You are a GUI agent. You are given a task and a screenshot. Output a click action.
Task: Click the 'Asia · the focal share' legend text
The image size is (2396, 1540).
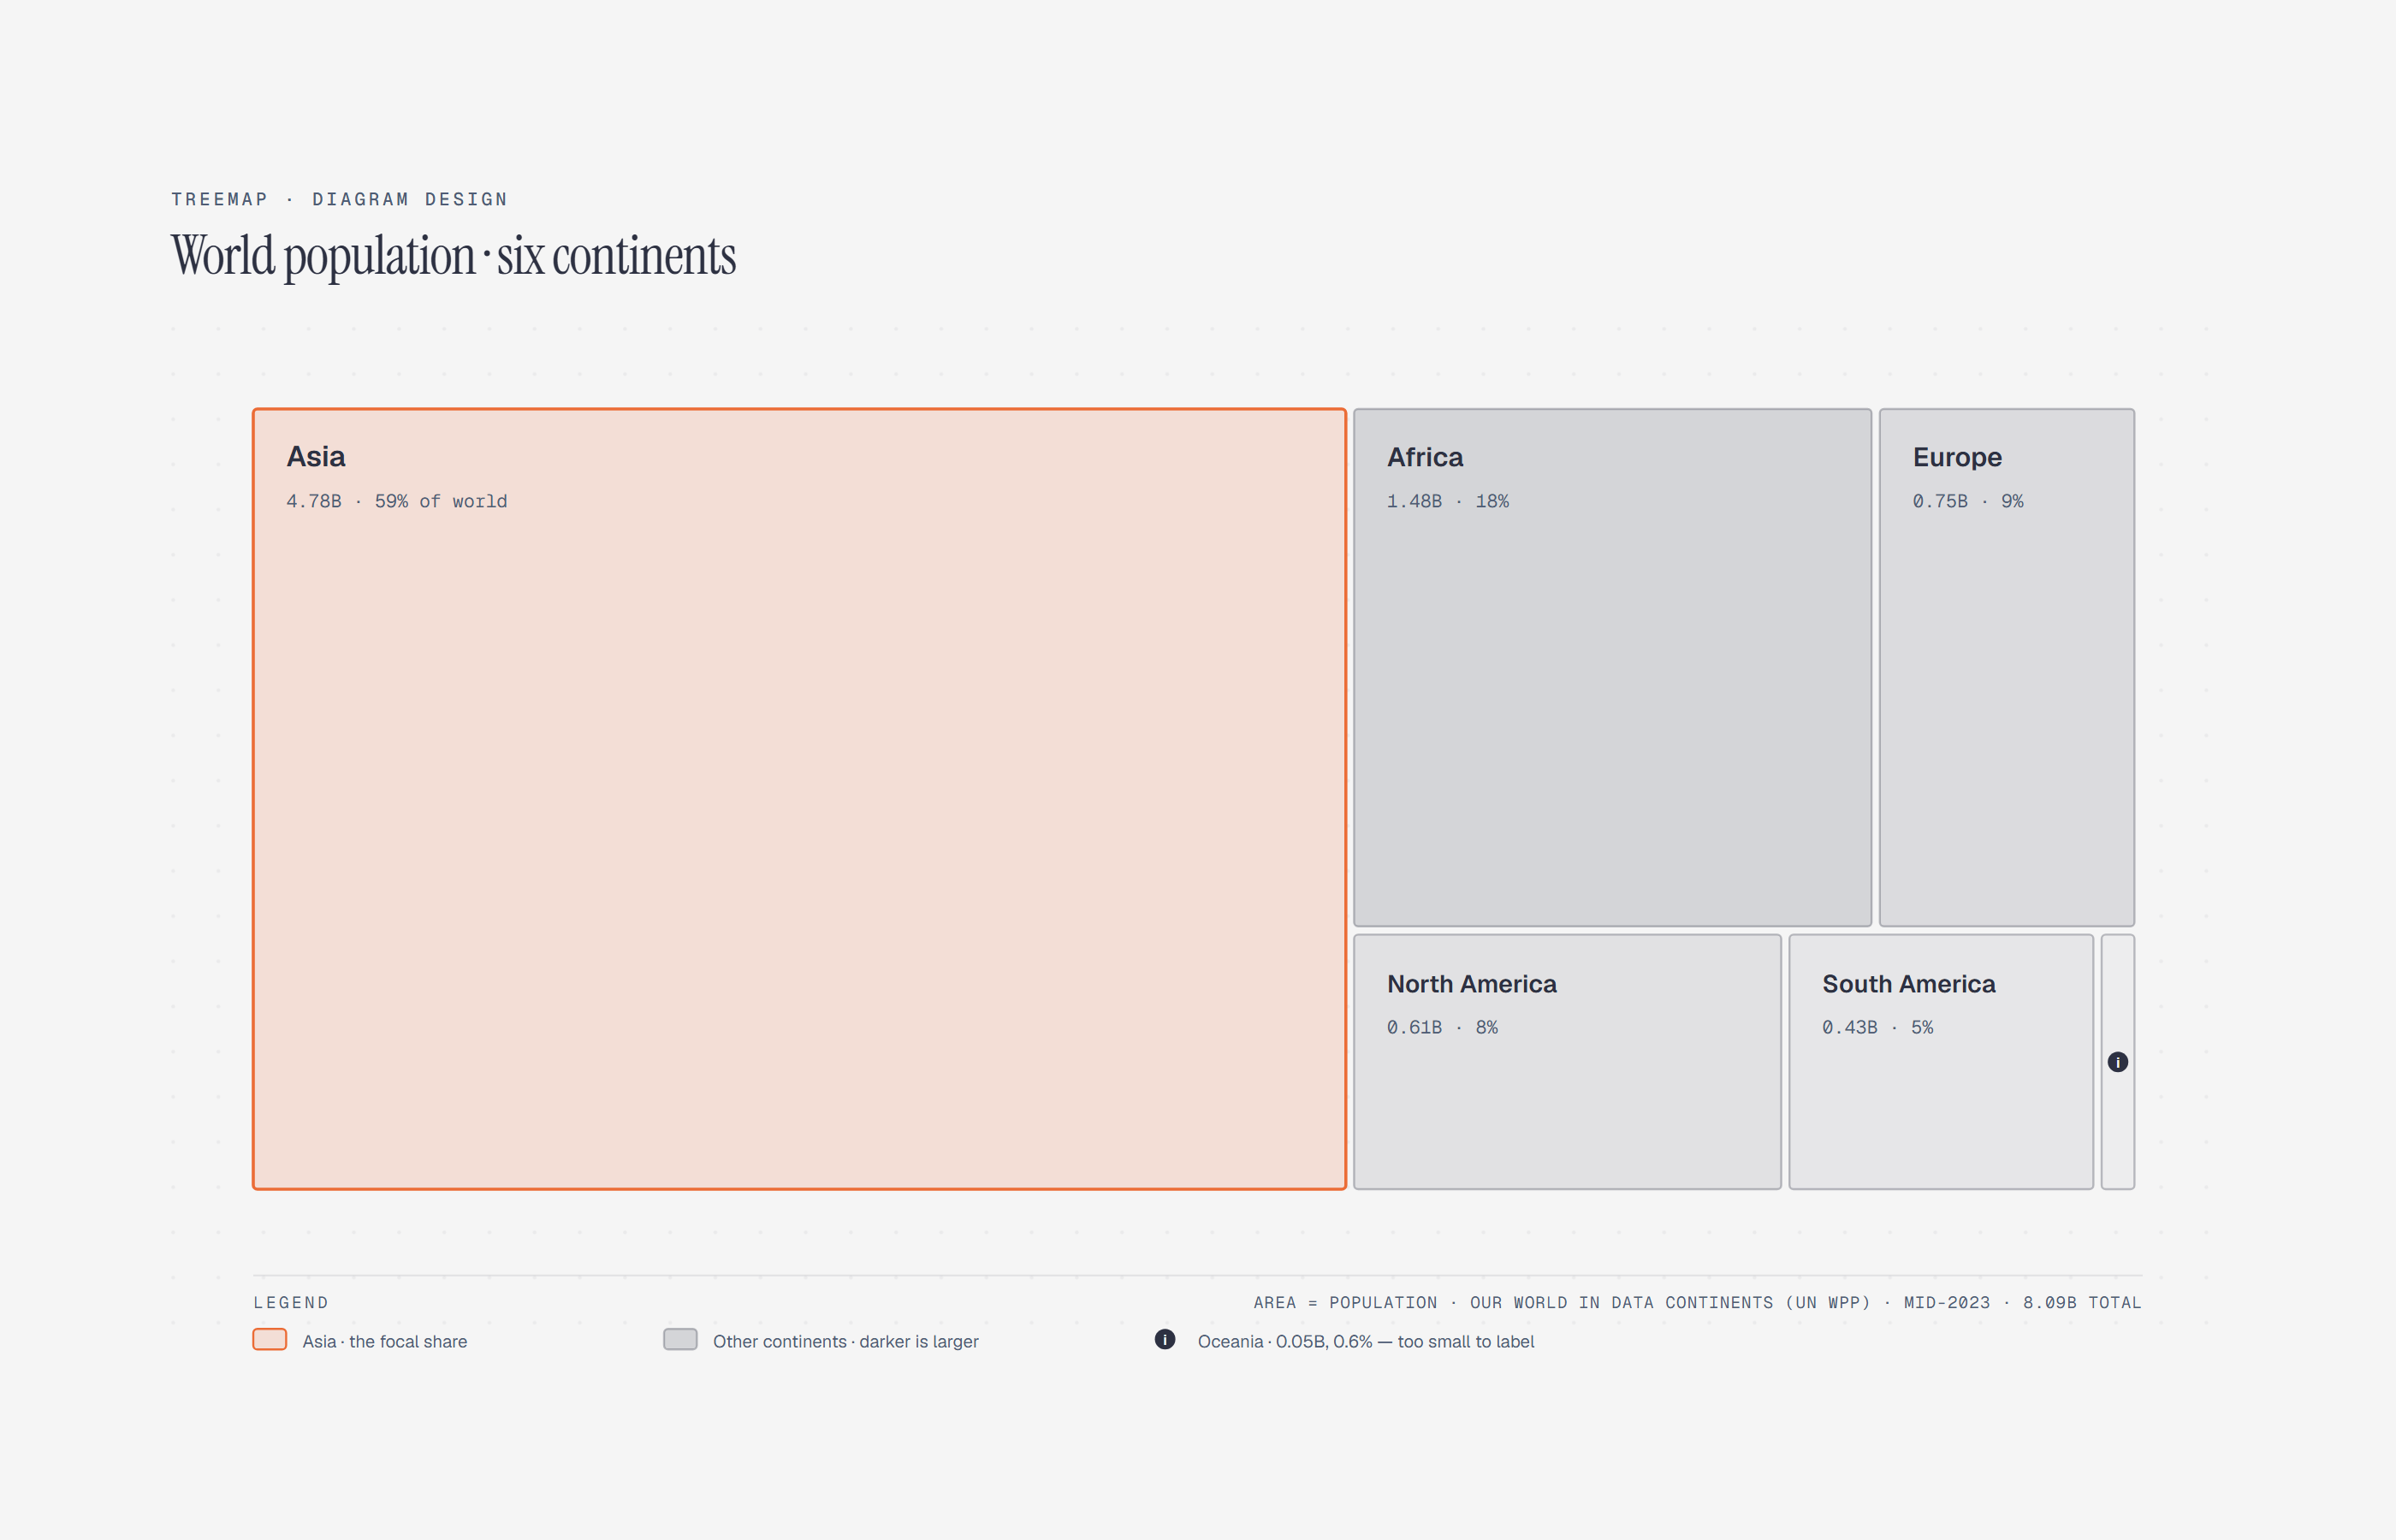(x=385, y=1341)
